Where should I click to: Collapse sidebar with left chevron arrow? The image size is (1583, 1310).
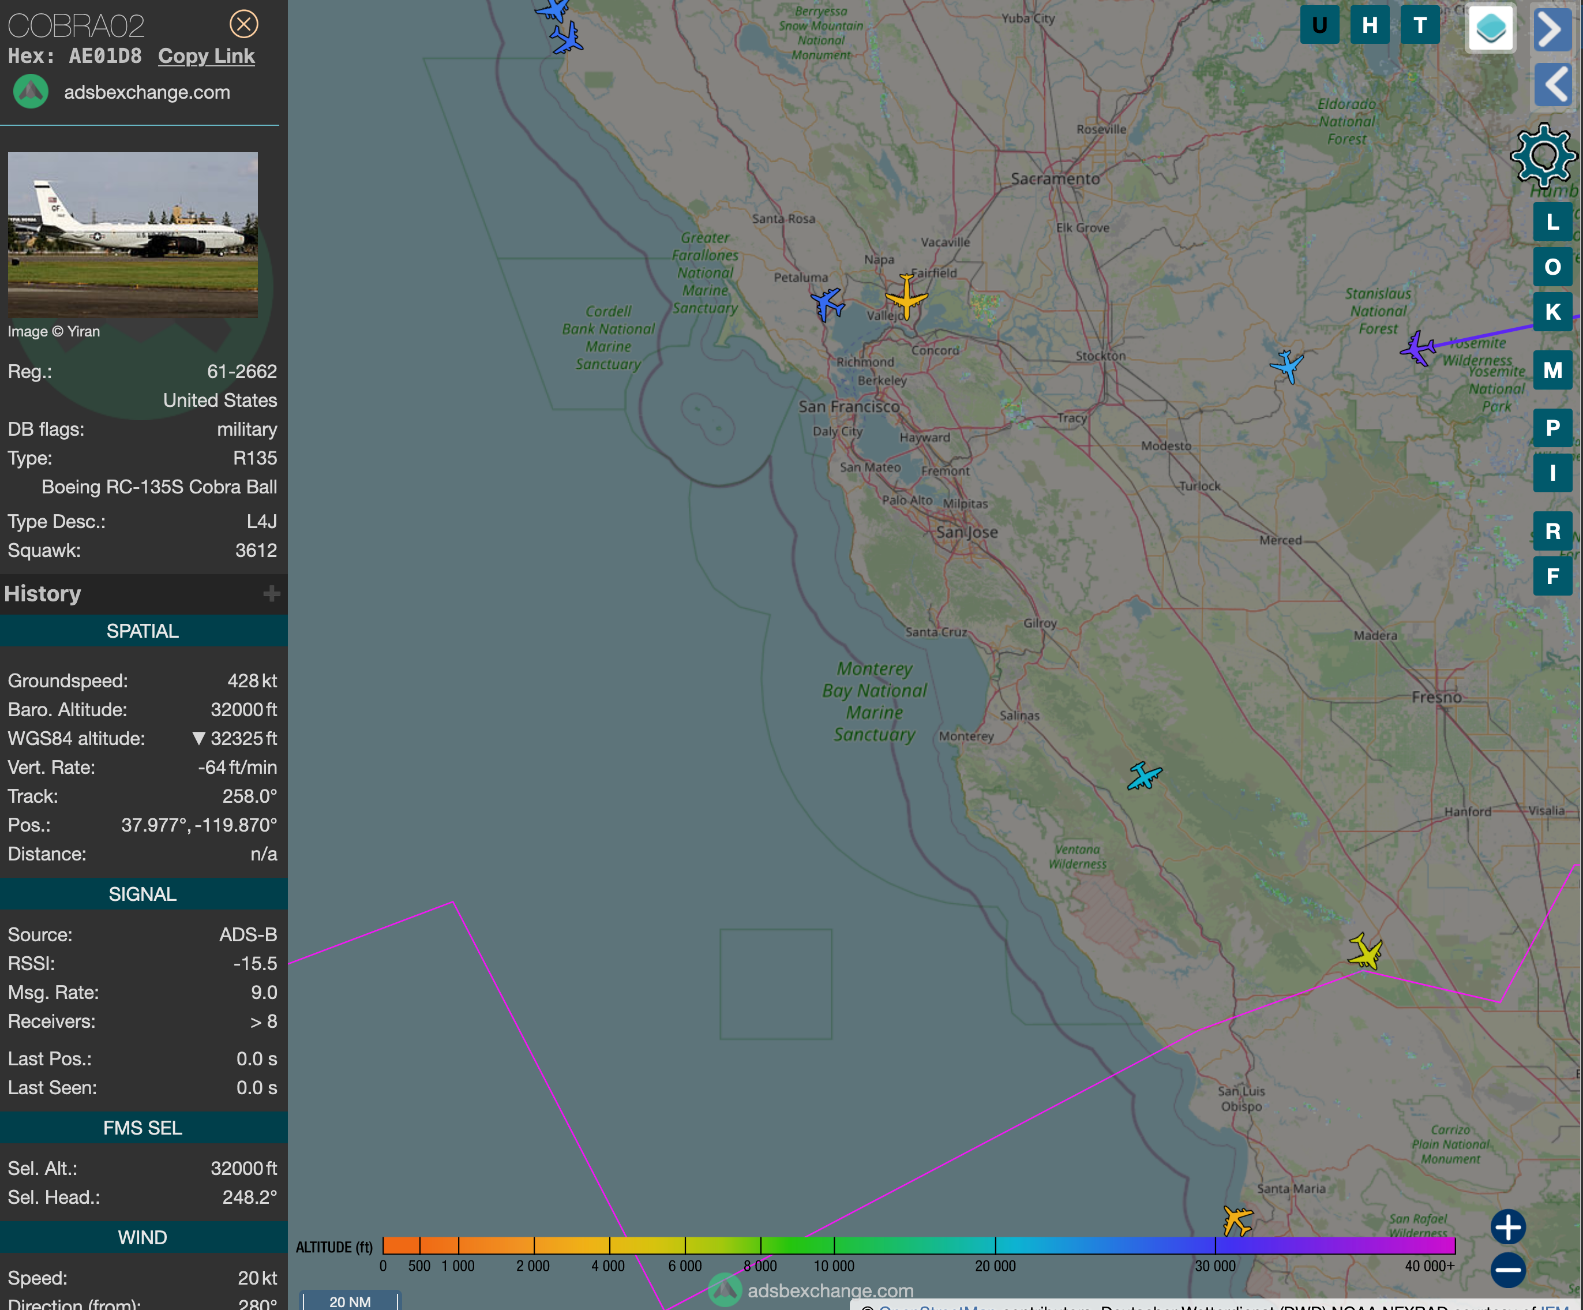1551,85
